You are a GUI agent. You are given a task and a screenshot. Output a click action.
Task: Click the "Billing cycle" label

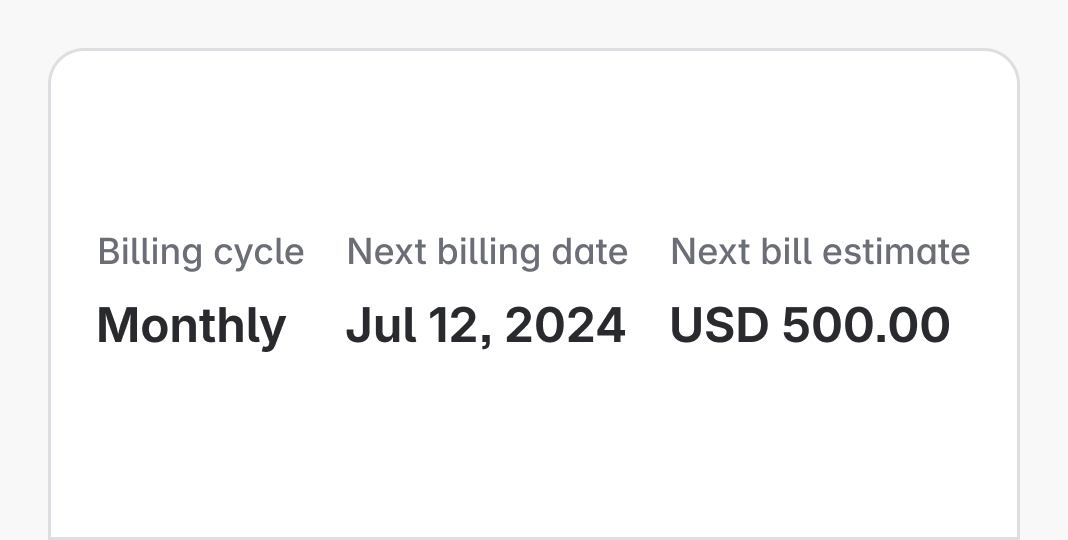click(x=201, y=253)
